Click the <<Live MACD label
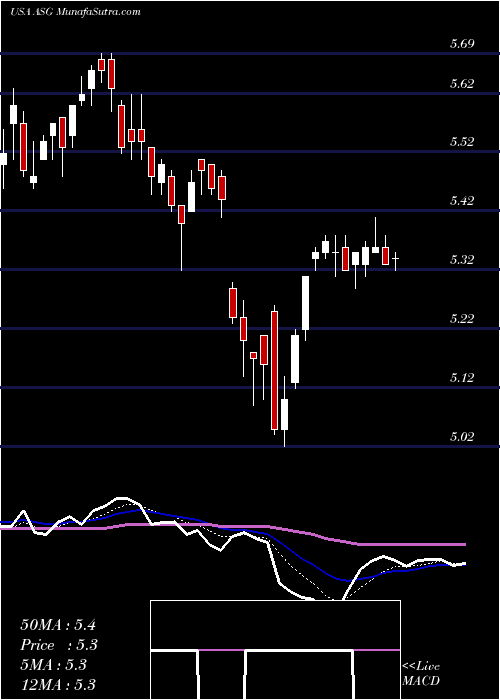The image size is (500, 700). [421, 674]
